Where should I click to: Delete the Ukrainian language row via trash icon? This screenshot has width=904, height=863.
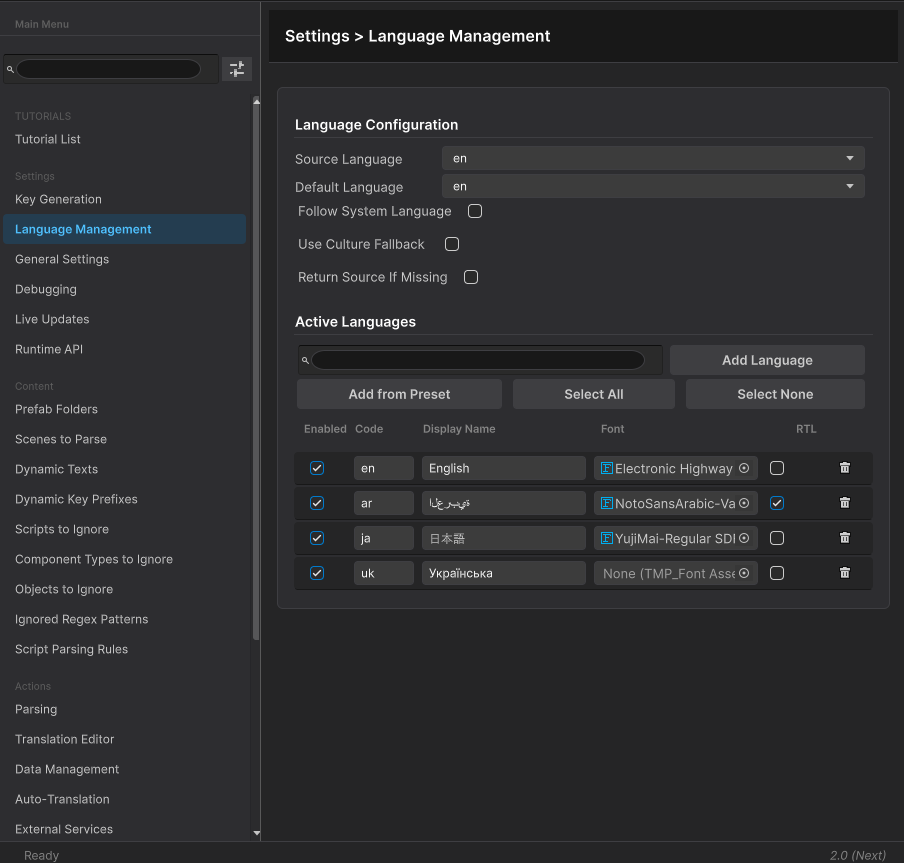pyautogui.click(x=845, y=573)
